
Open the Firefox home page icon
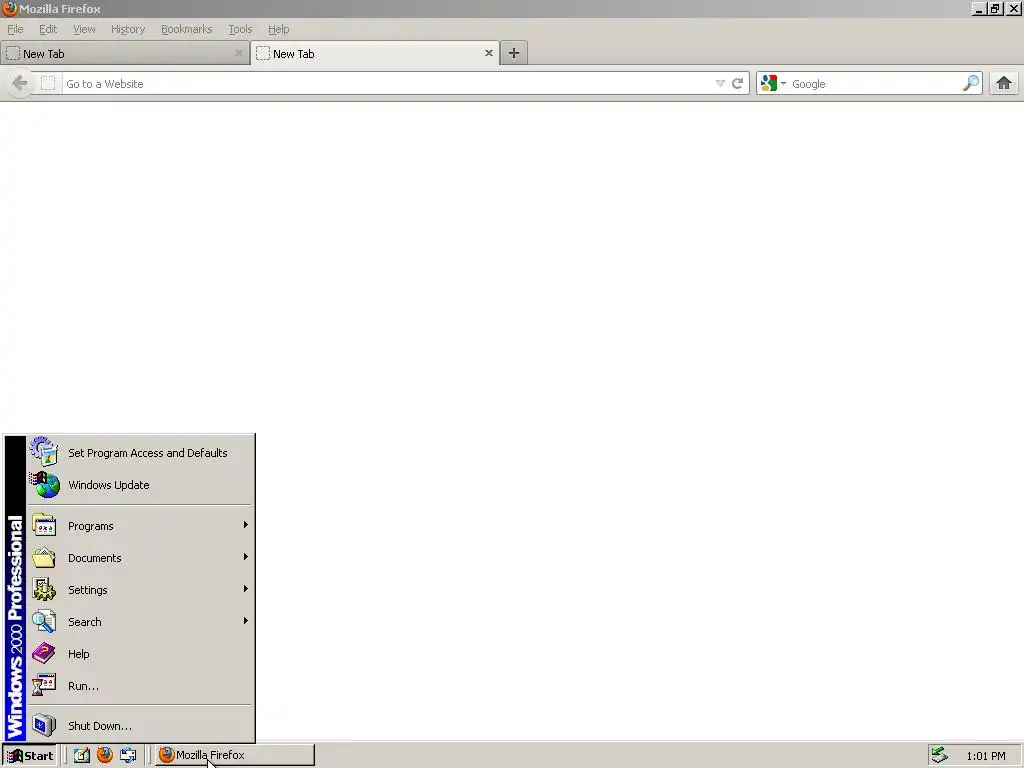pyautogui.click(x=1004, y=84)
